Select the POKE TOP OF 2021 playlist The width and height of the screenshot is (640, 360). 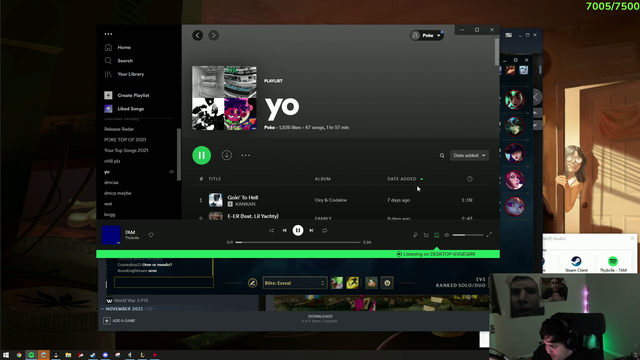coord(125,140)
